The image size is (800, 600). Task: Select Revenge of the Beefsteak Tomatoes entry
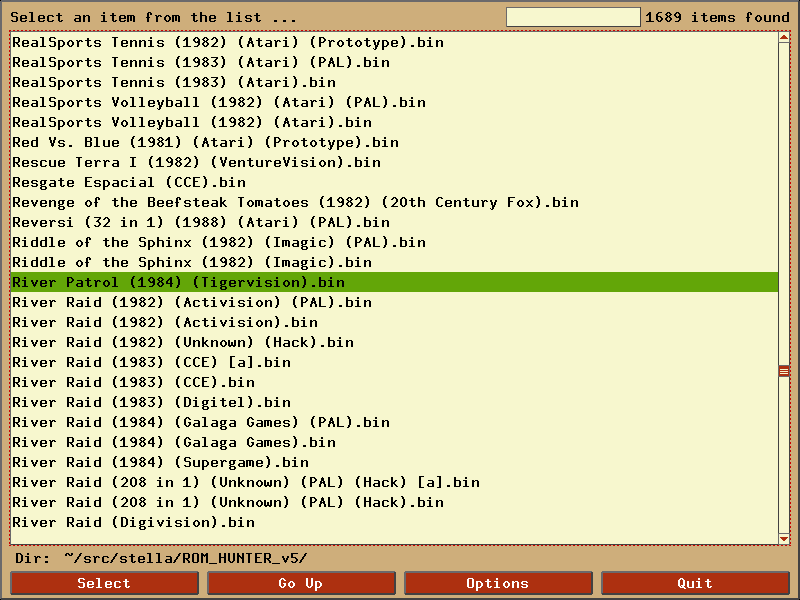295,202
